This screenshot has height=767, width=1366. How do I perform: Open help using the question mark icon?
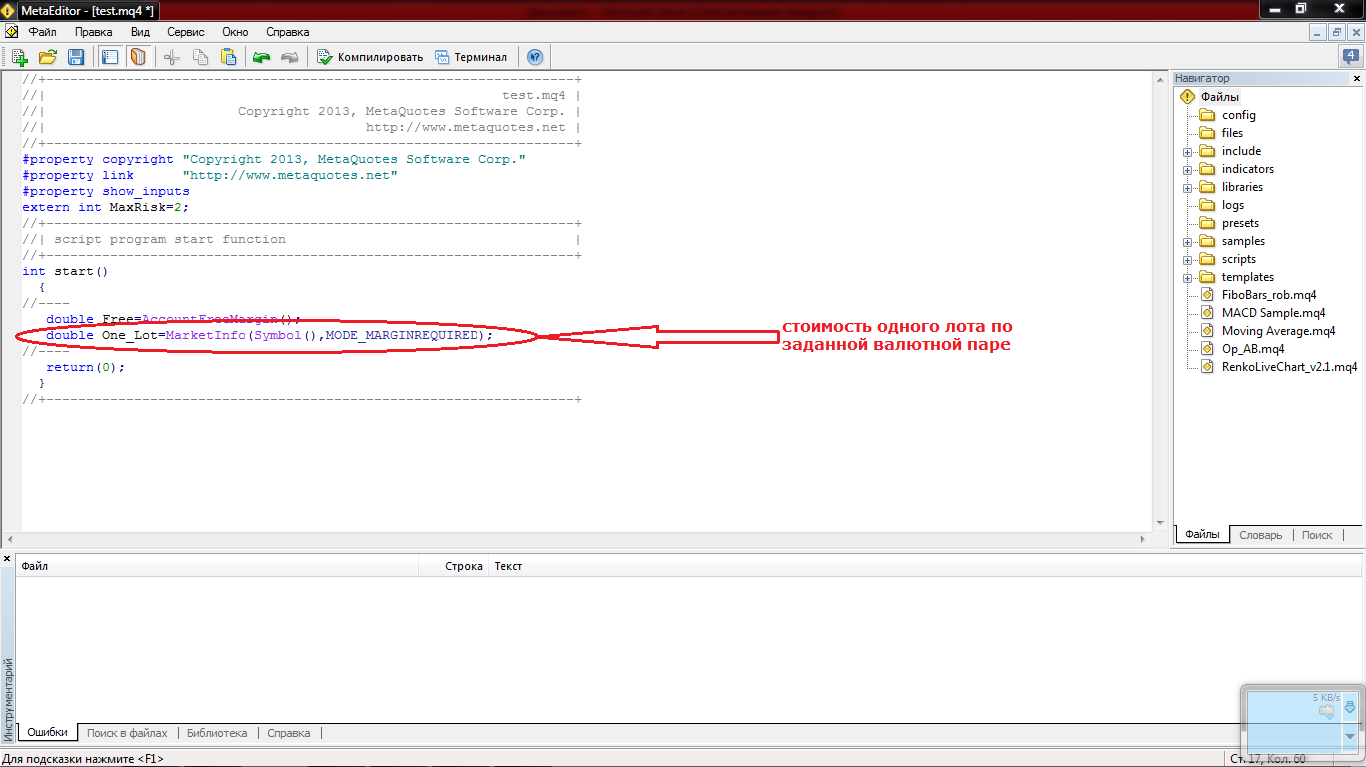click(x=535, y=57)
